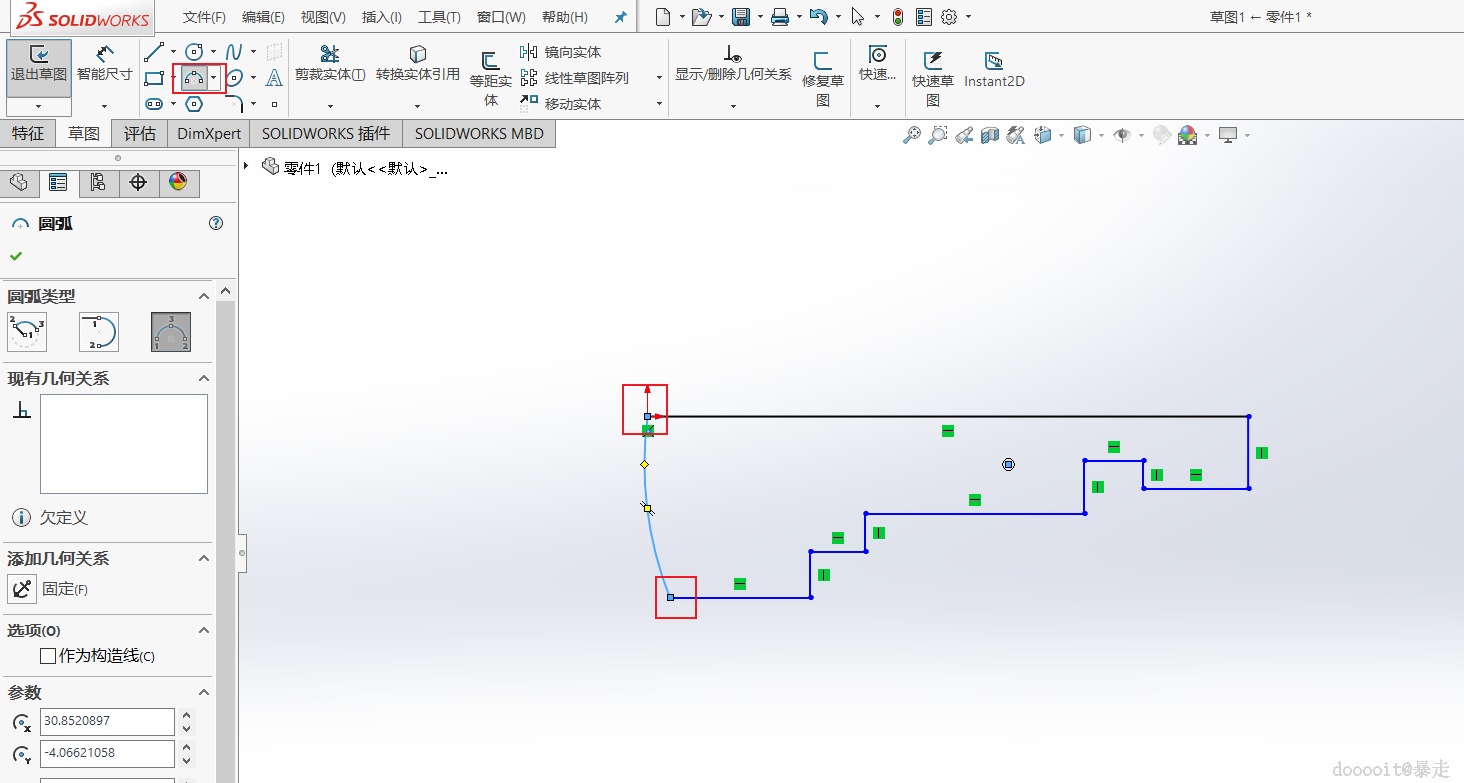
Task: Collapse the 现有几何关系 section
Action: pyautogui.click(x=204, y=378)
